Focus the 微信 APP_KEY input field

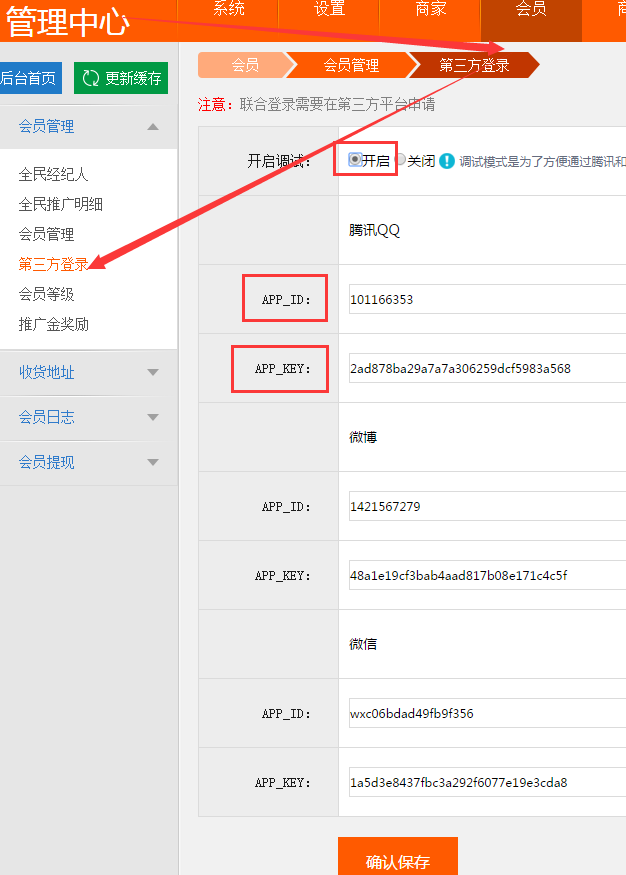[488, 782]
